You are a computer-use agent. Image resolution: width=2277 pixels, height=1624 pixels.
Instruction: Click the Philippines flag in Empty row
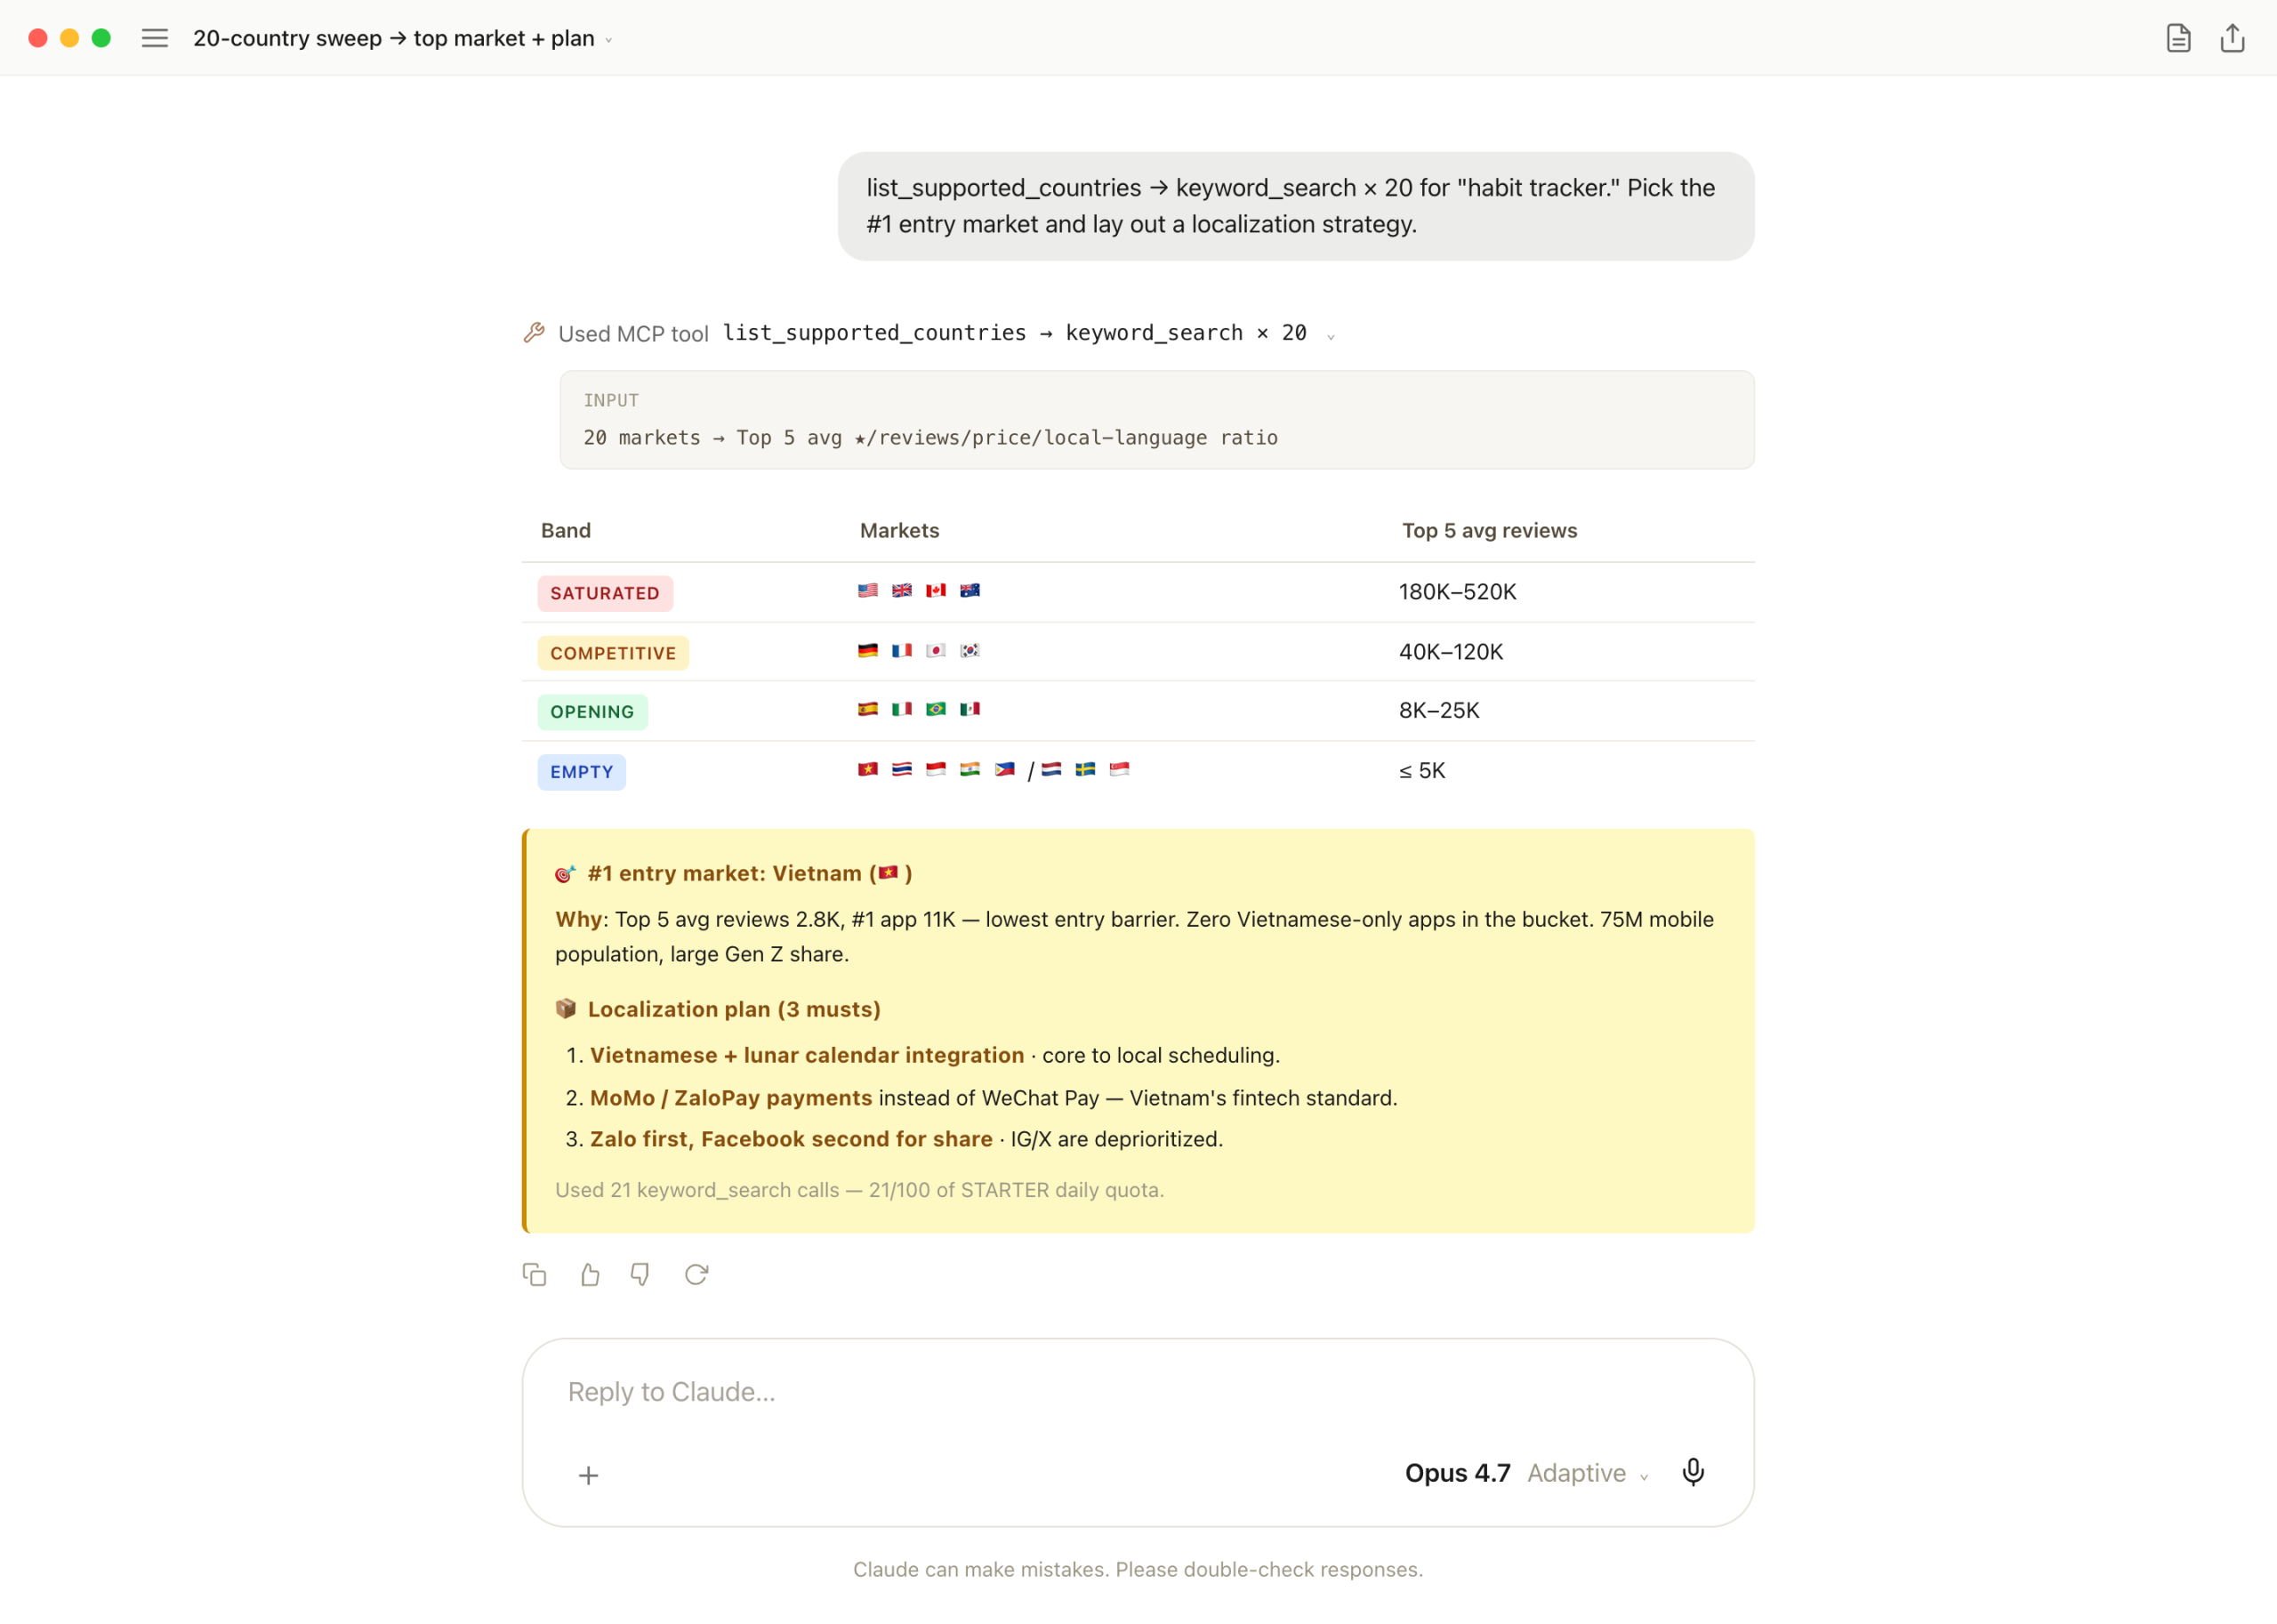1004,769
